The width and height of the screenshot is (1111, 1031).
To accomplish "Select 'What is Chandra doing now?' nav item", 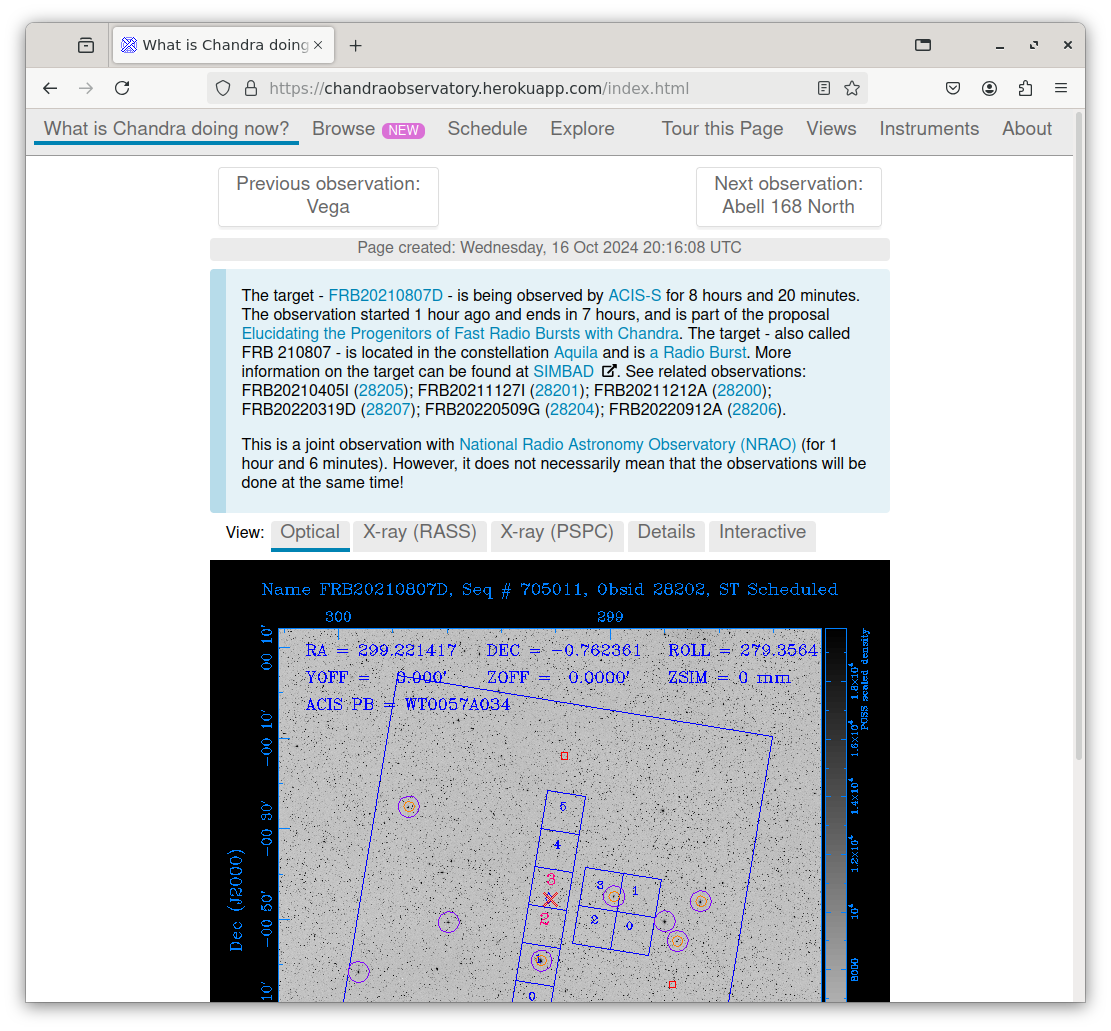I will tap(167, 129).
